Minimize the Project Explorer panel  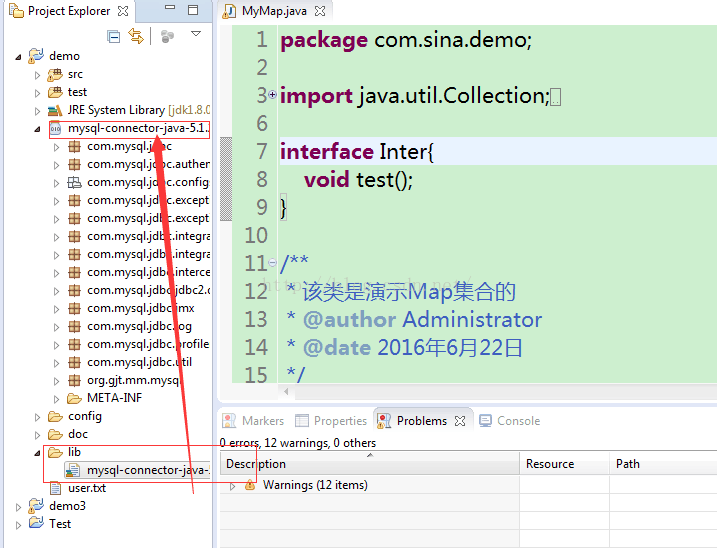[170, 8]
